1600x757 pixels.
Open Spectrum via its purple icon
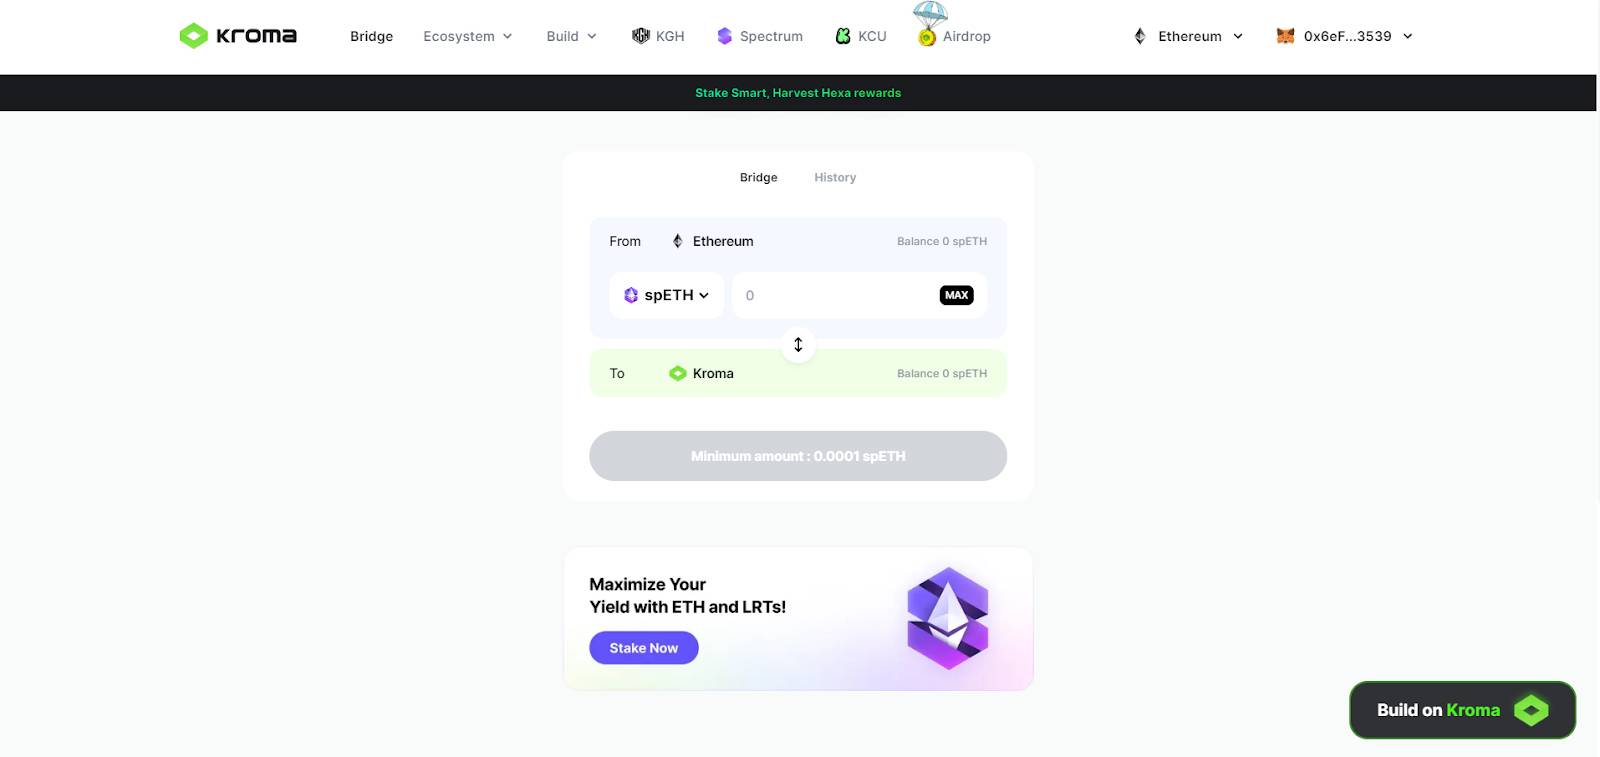[x=725, y=36]
